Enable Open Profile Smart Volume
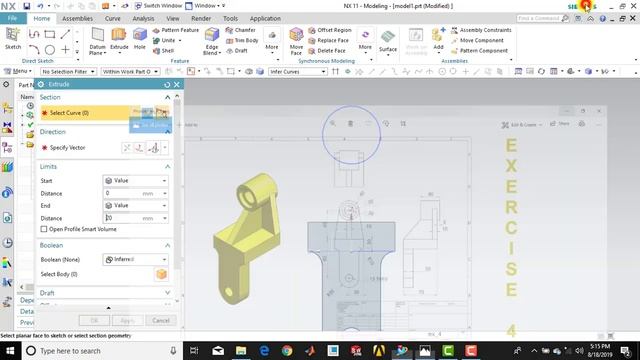The image size is (640, 360). 44,229
